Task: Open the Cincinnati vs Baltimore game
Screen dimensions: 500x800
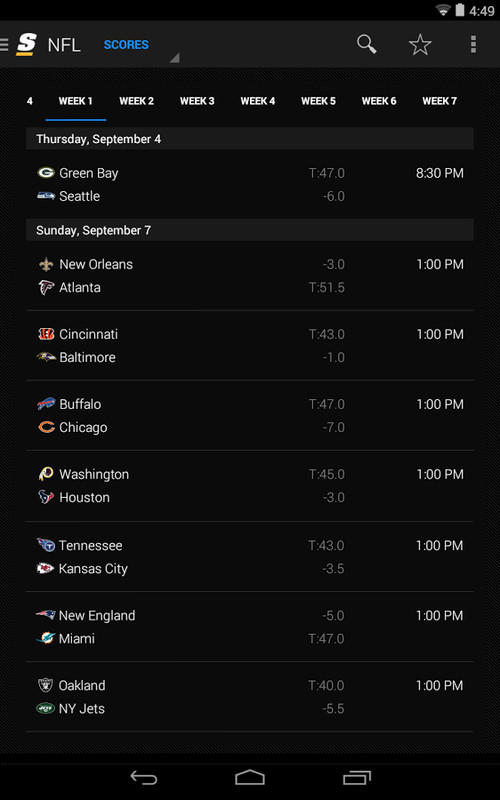Action: click(250, 345)
